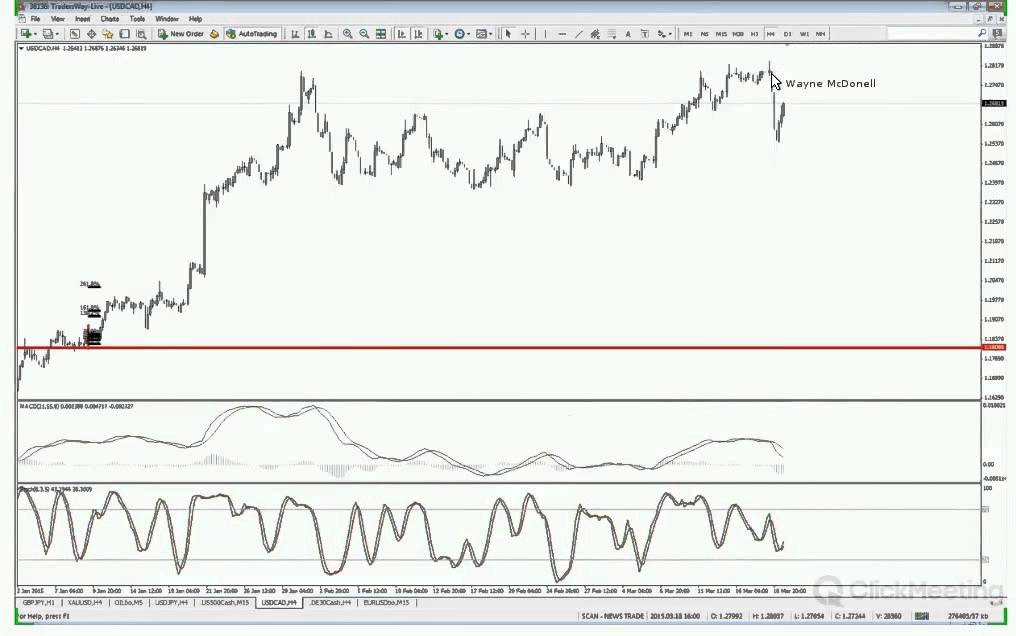Select the Cursor arrow tool

point(509,34)
